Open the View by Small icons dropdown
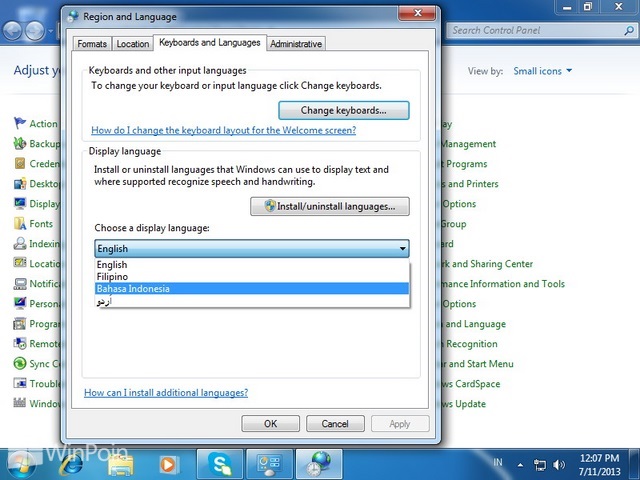 click(x=542, y=71)
